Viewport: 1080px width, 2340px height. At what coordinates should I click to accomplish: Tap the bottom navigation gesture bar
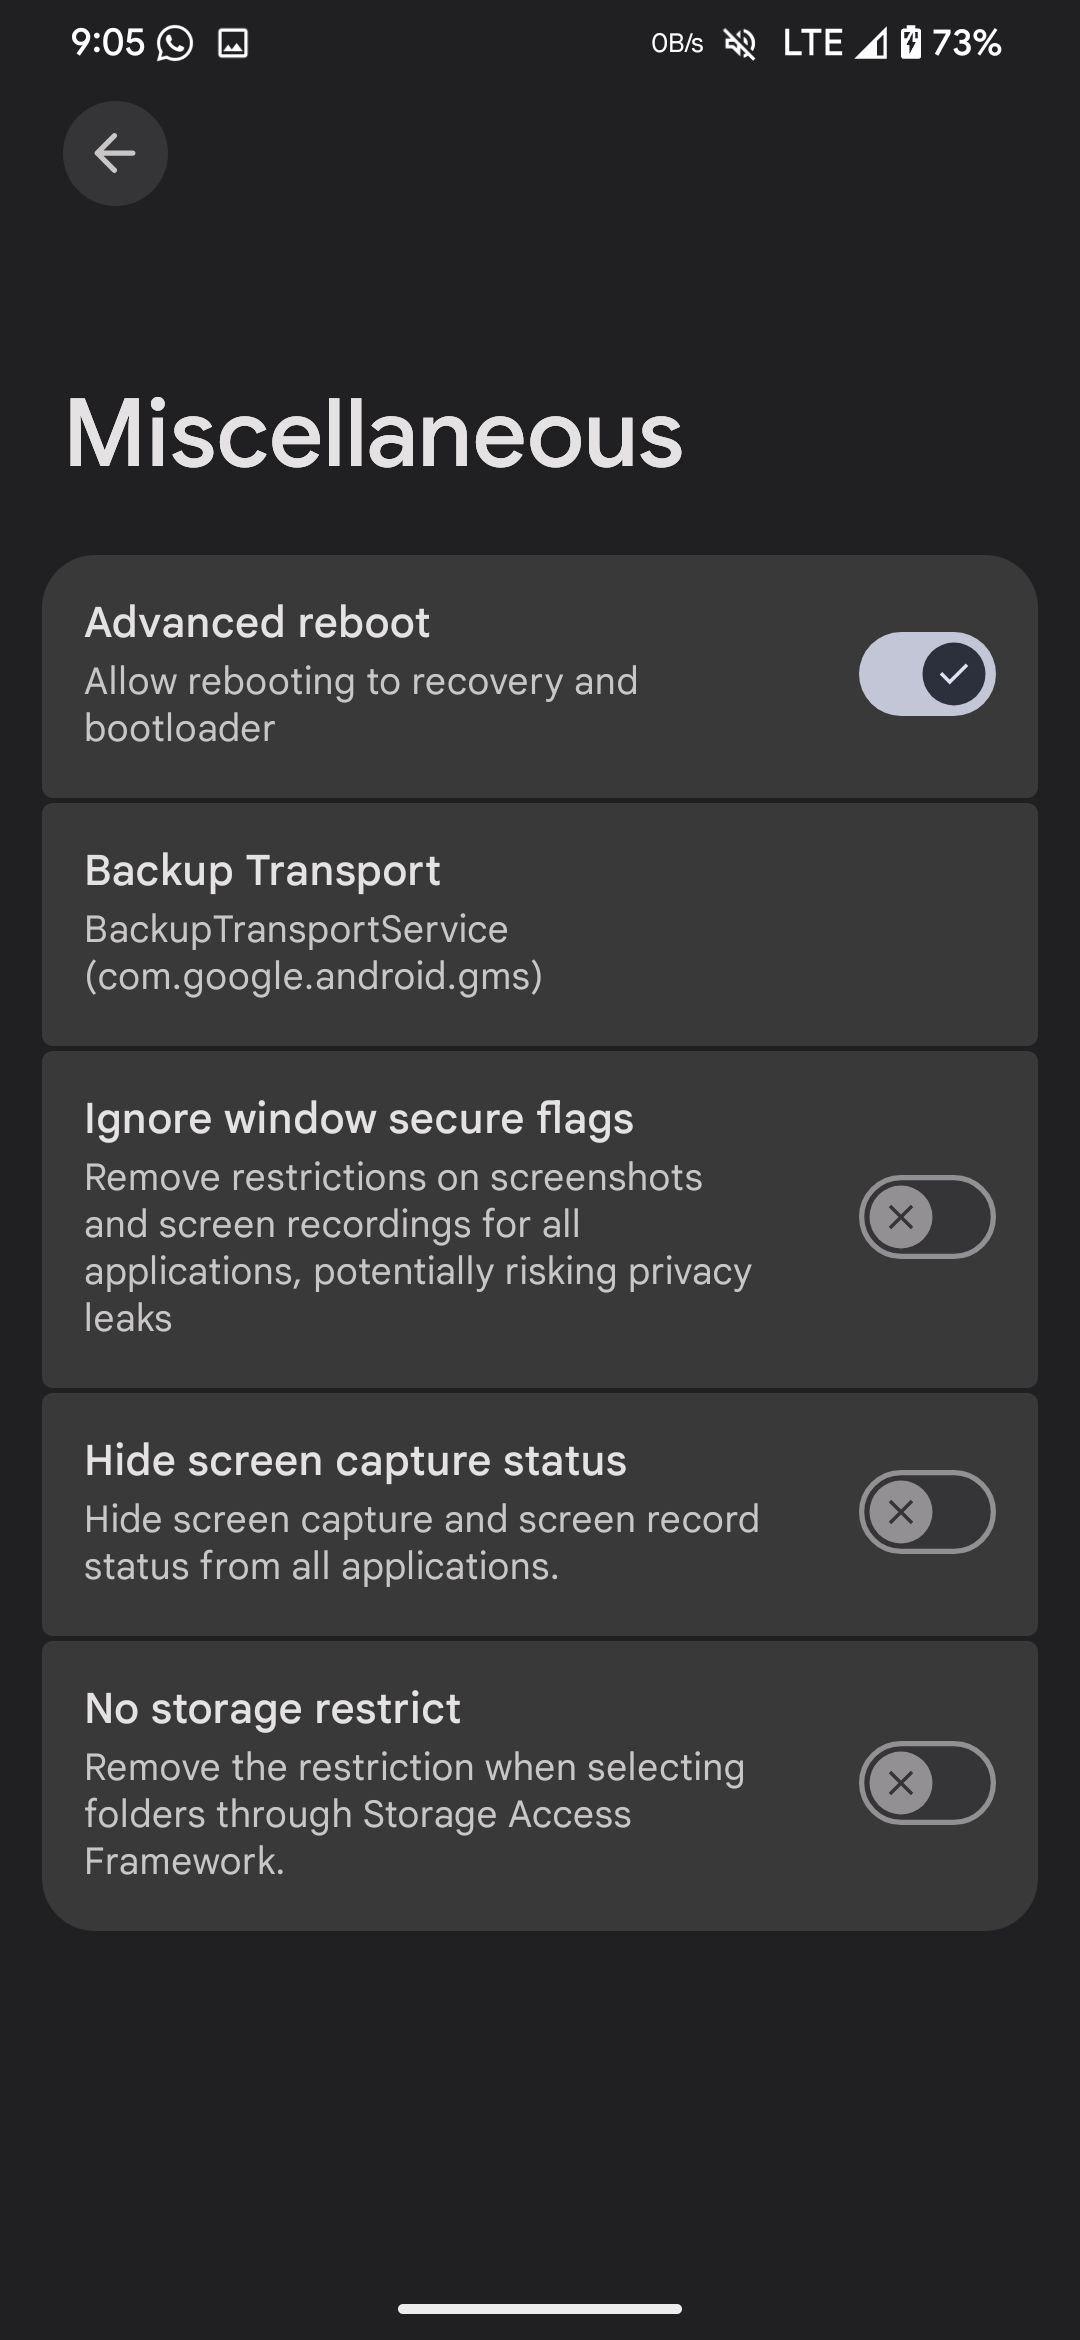540,2309
